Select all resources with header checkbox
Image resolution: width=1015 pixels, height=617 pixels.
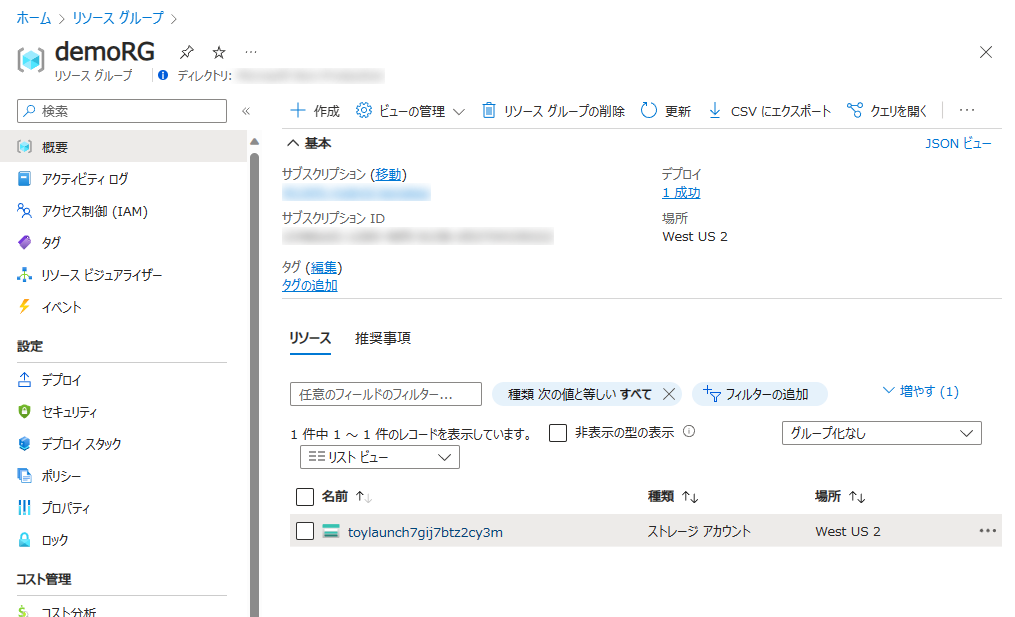305,497
